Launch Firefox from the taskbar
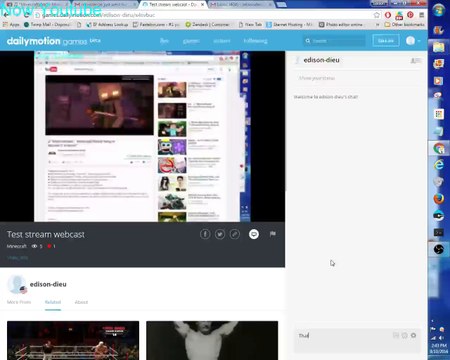This screenshot has width=450, height=360. click(x=439, y=199)
